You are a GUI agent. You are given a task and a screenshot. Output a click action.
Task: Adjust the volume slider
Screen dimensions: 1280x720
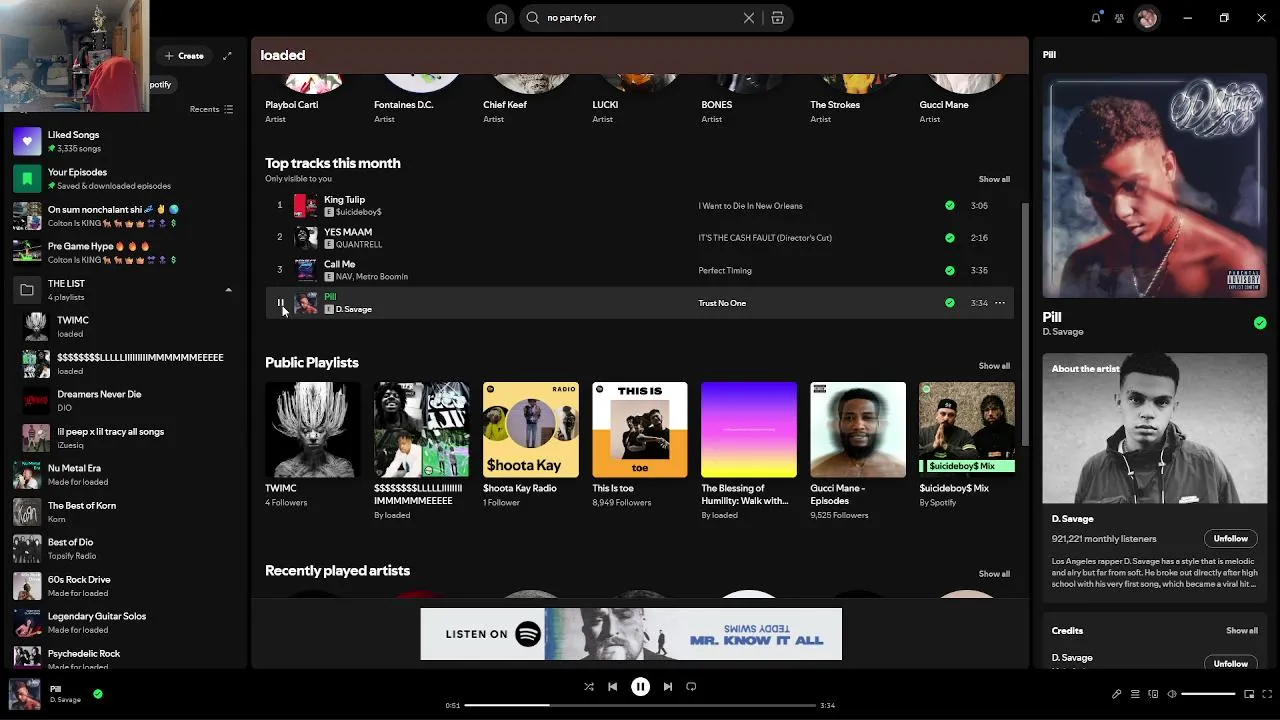(x=1208, y=694)
